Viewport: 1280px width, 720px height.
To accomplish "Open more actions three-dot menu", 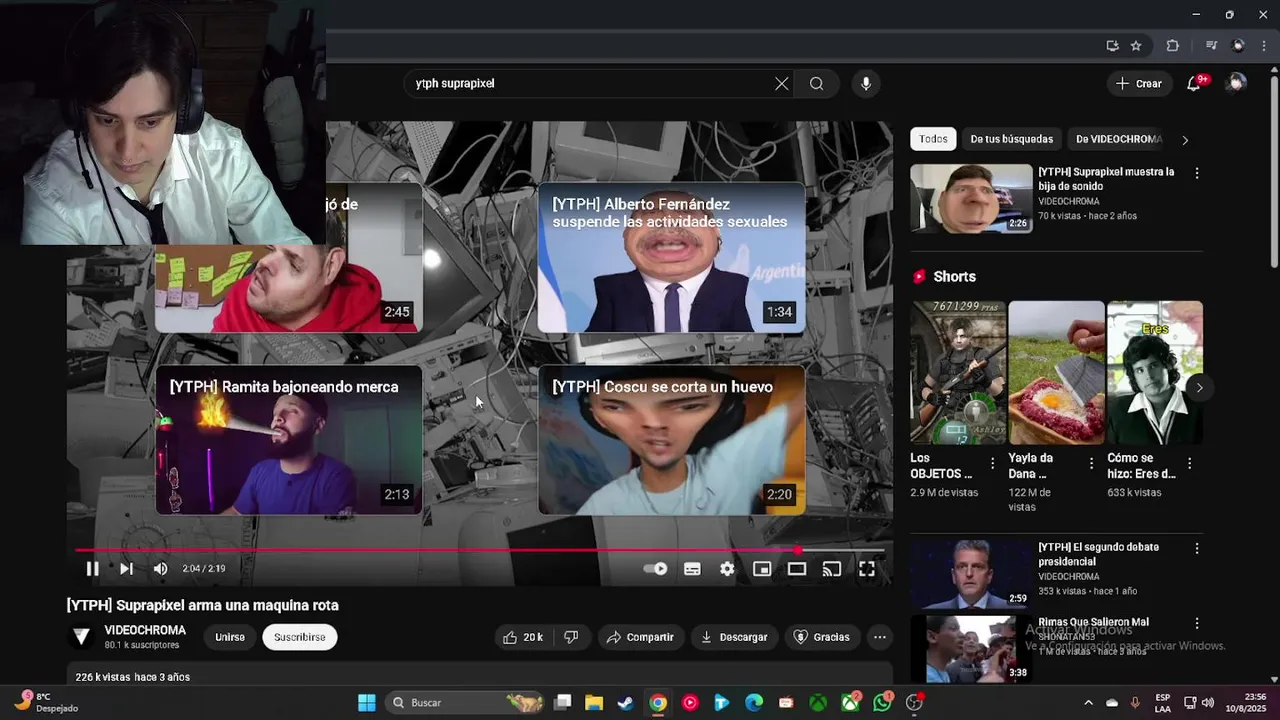I will [880, 637].
